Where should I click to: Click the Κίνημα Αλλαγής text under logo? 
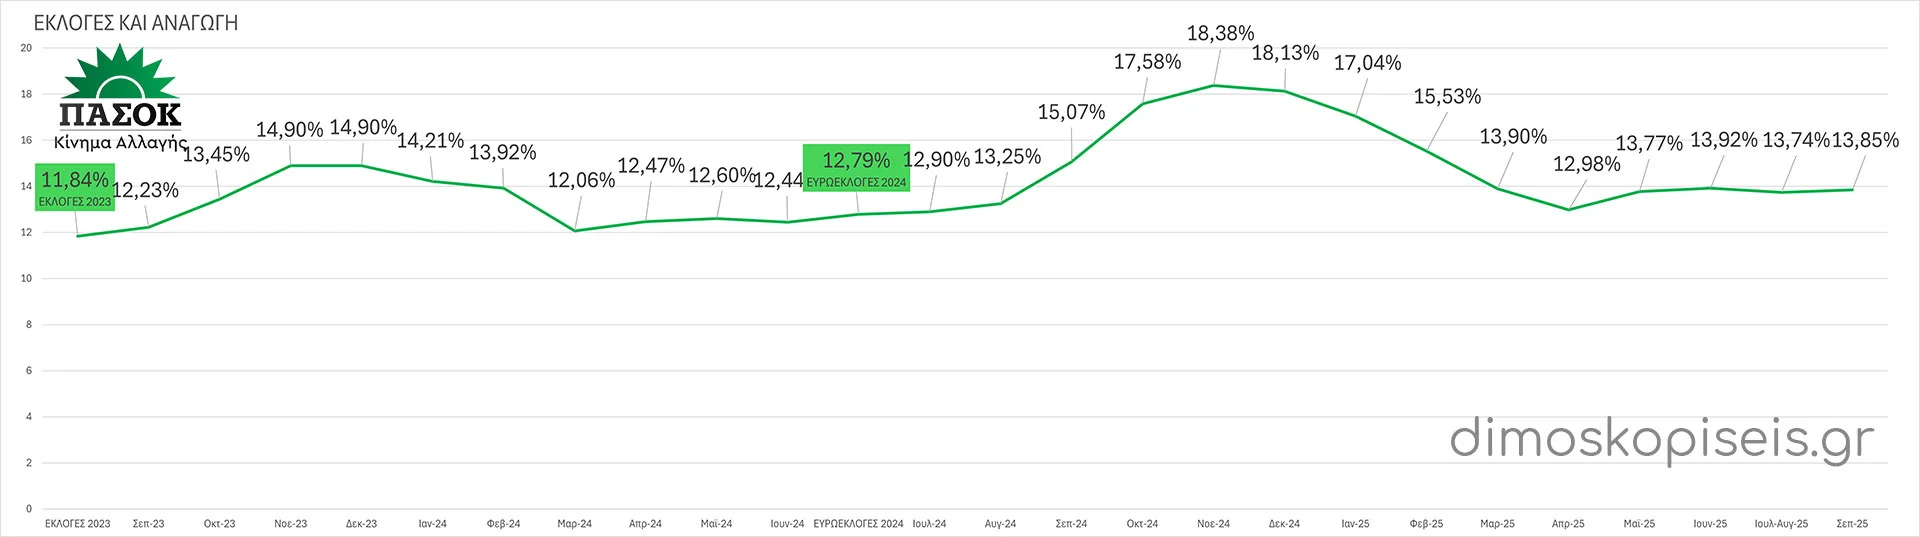pos(120,142)
